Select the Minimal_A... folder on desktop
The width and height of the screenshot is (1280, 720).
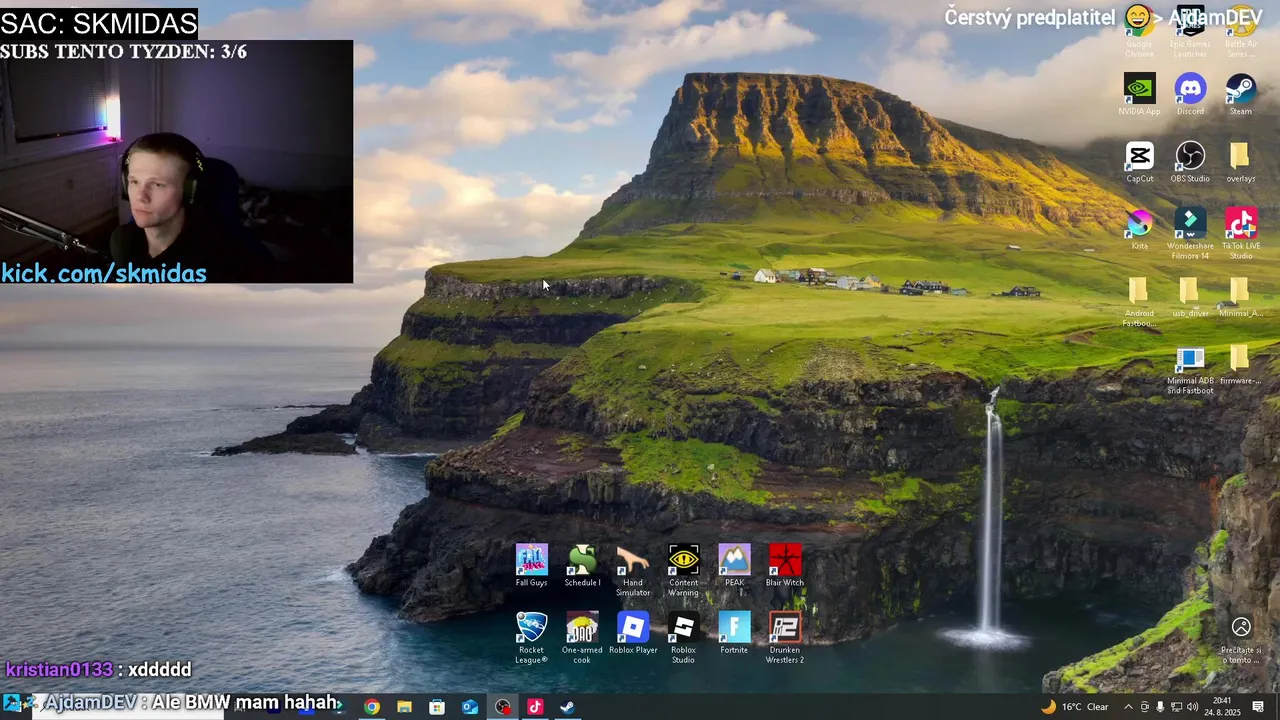tap(1241, 296)
